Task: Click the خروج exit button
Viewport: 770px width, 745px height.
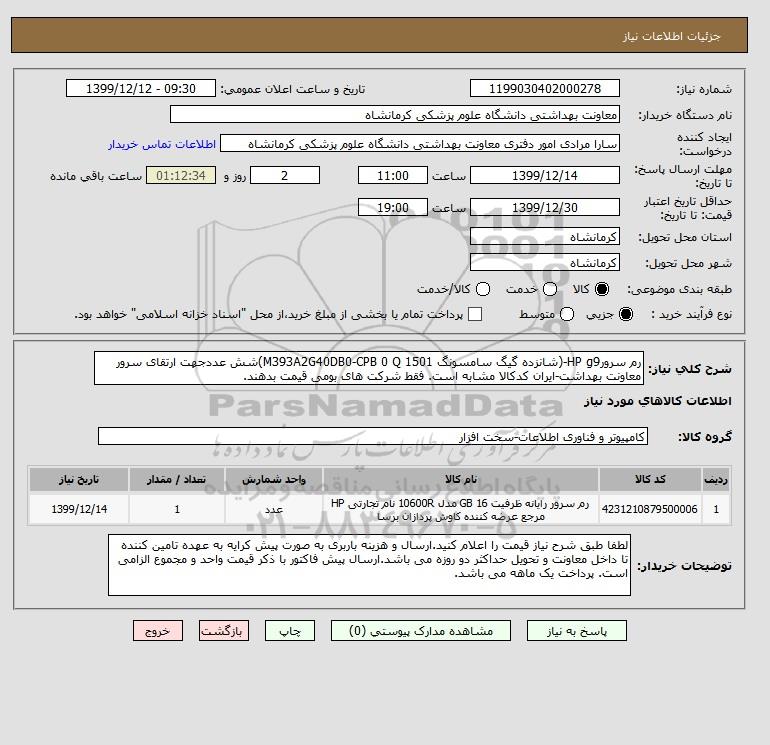Action: click(x=158, y=631)
